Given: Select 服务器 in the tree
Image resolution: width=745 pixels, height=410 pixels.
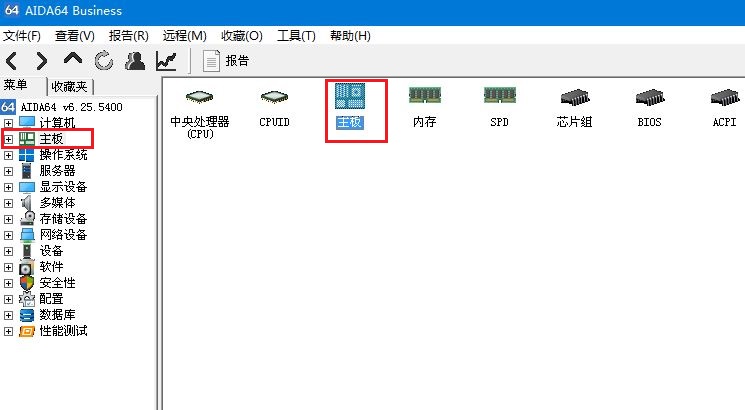Looking at the screenshot, I should point(57,171).
